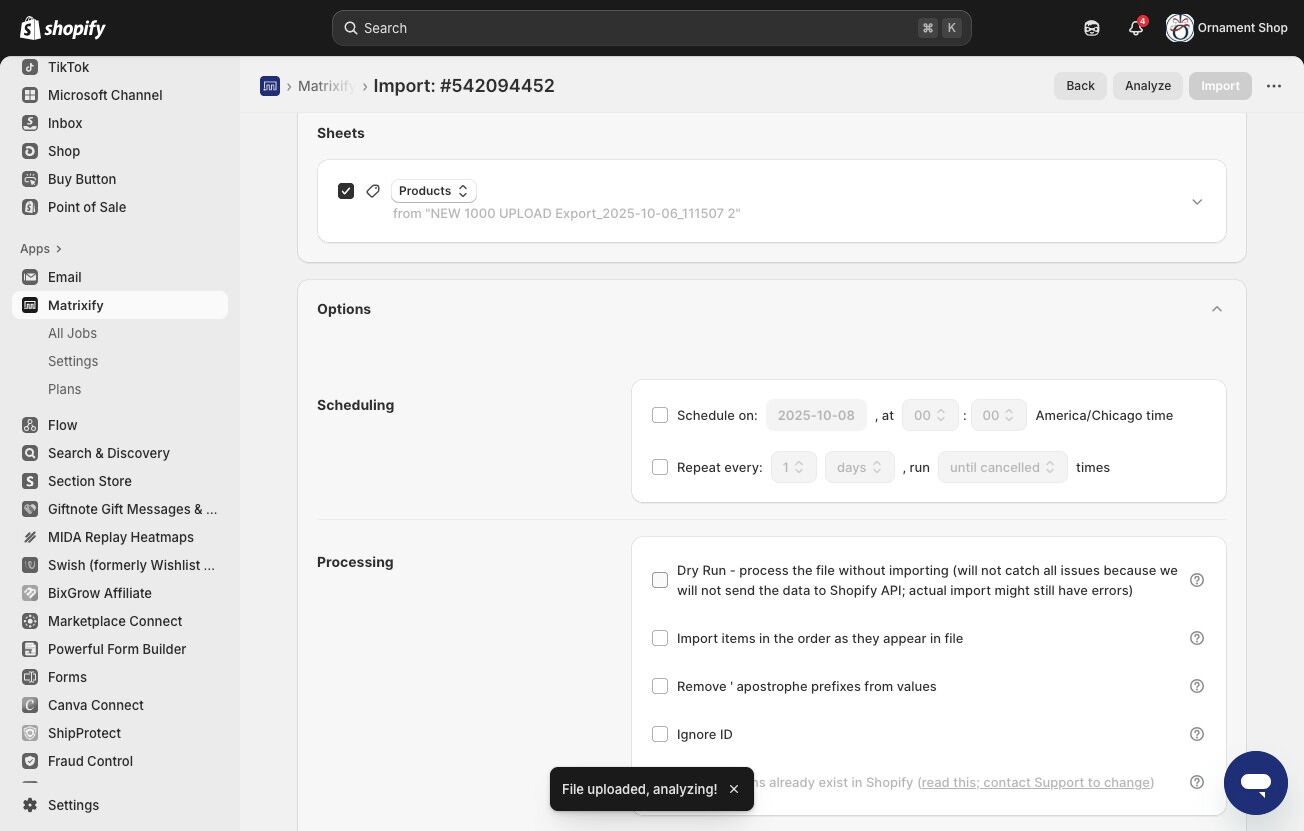
Task: Enable the Dry Run checkbox
Action: 660,580
